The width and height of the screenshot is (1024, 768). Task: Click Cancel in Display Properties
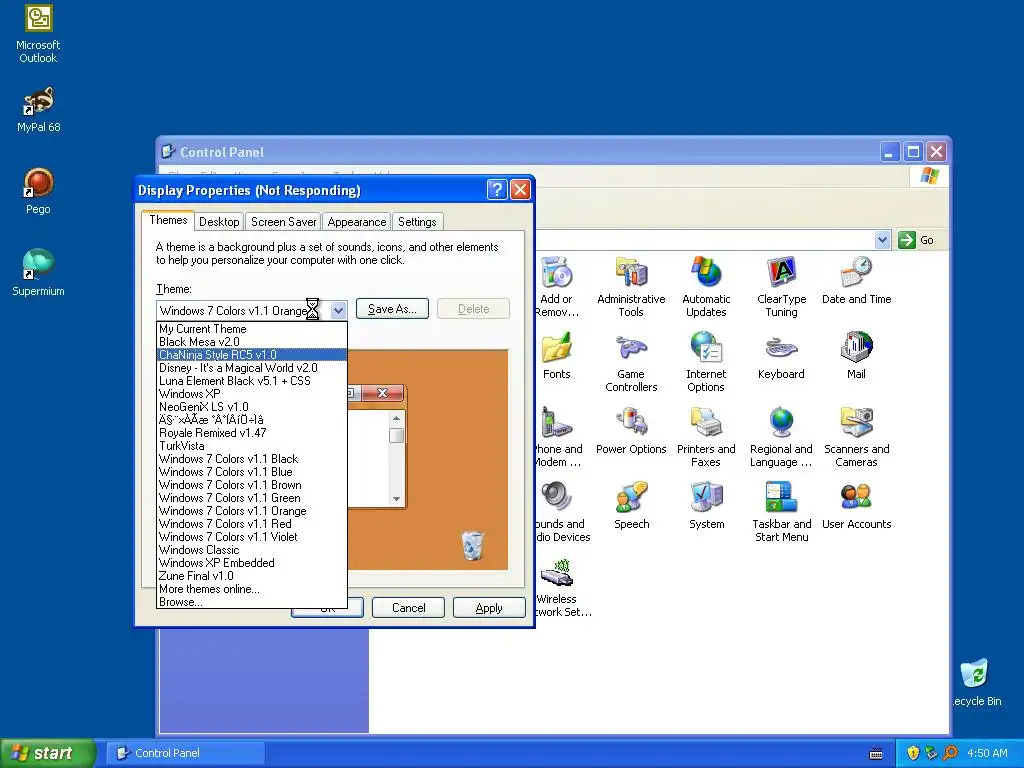[x=408, y=608]
